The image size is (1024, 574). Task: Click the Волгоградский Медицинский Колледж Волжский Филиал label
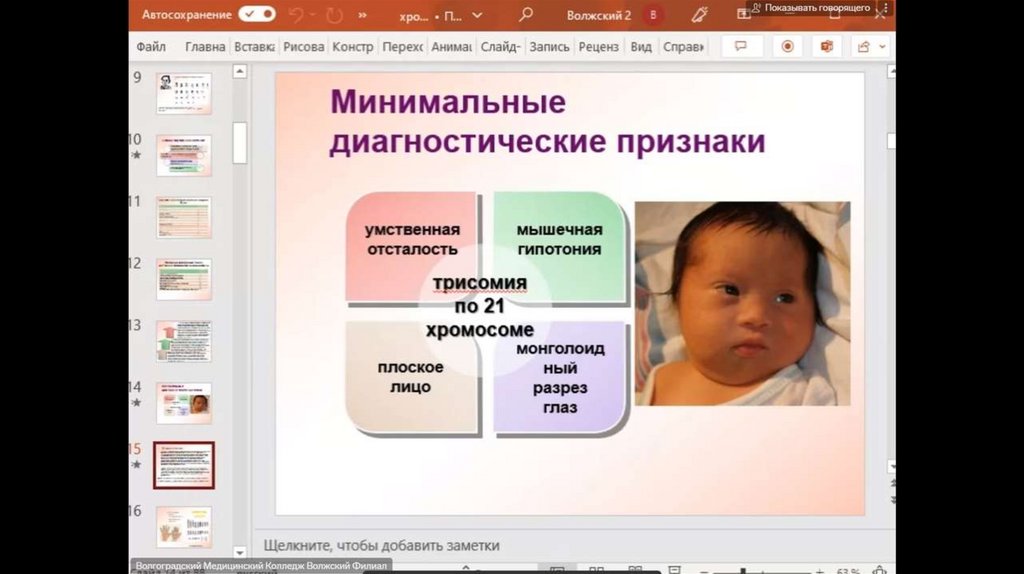click(x=261, y=566)
